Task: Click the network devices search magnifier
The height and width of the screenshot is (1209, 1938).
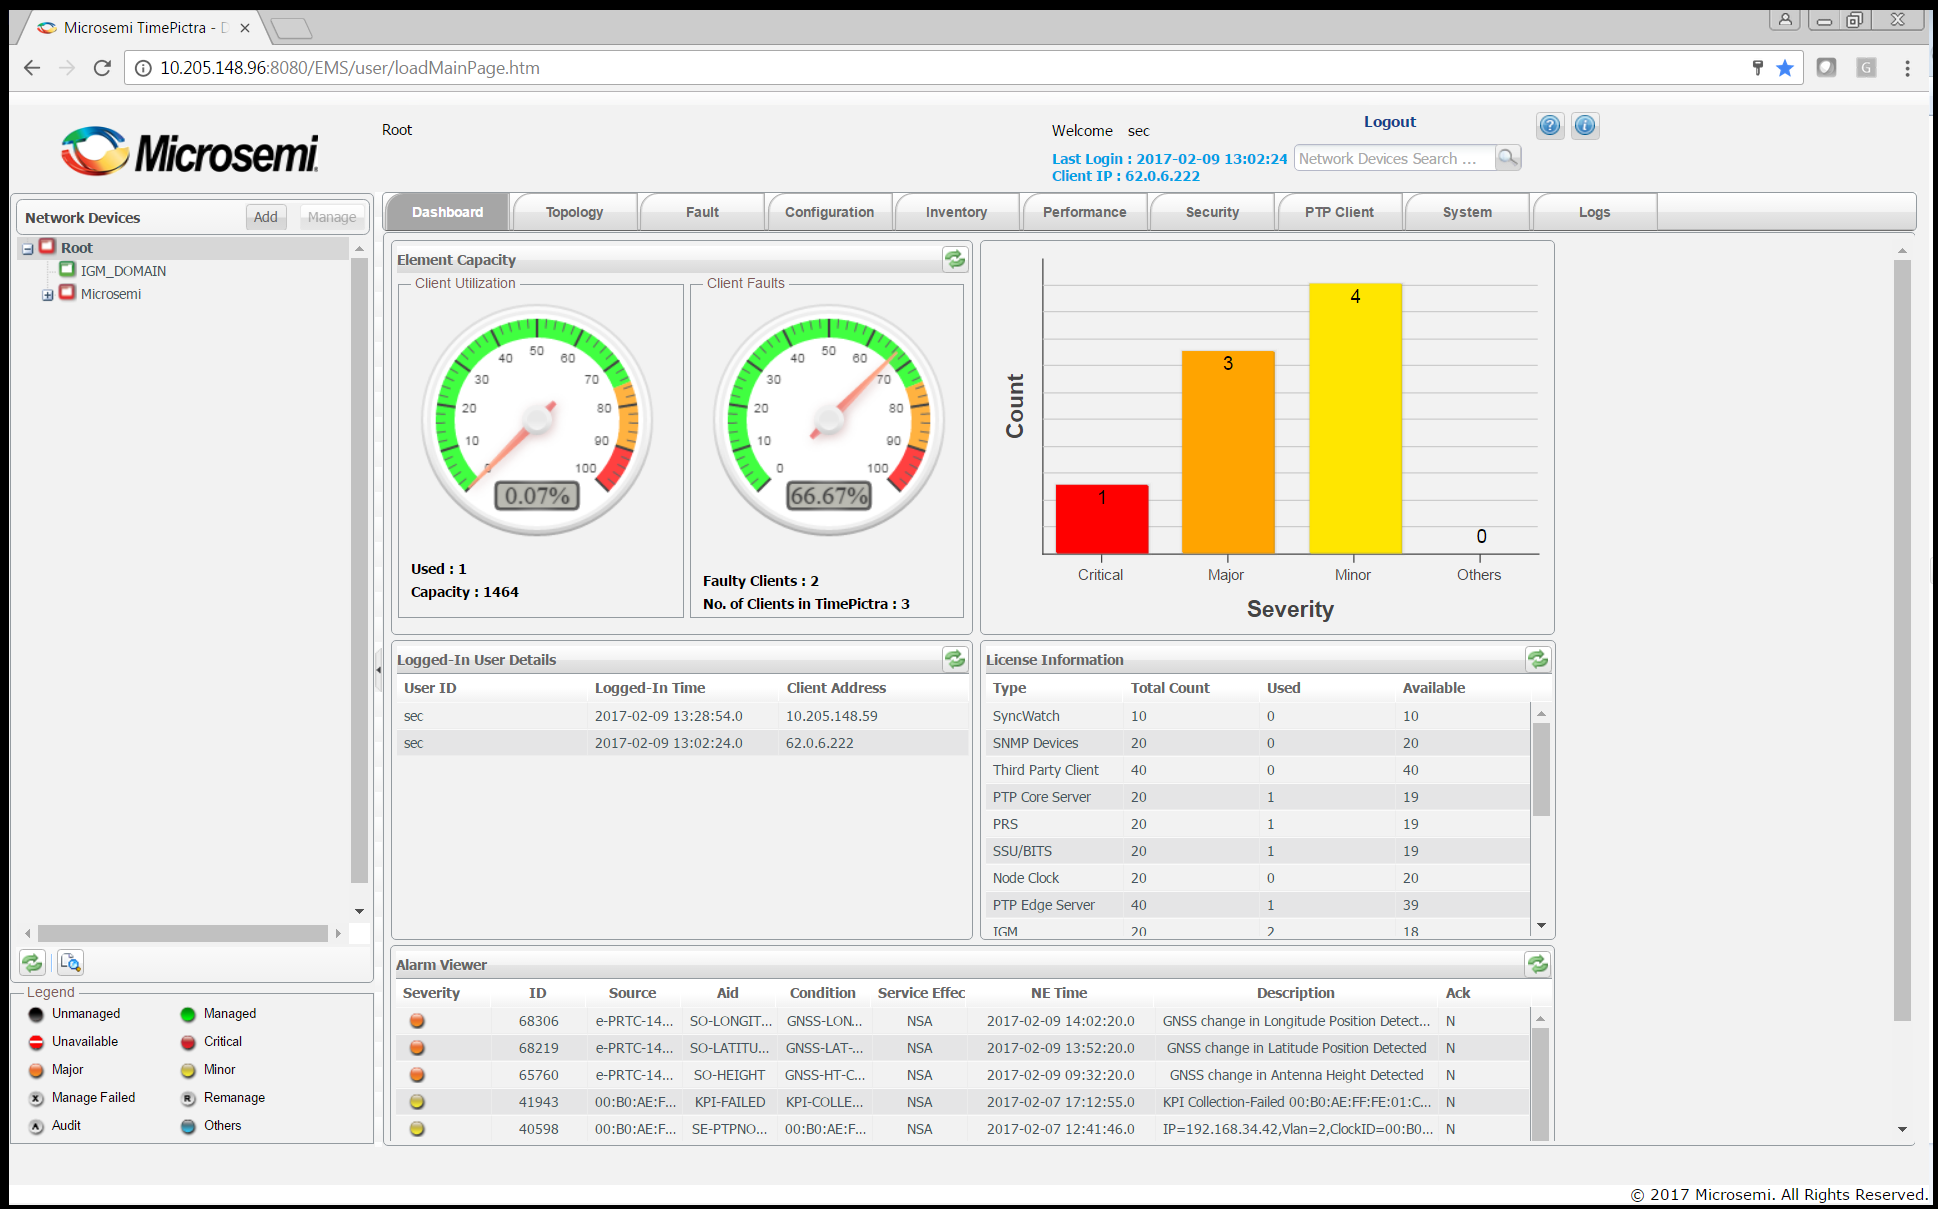Action: pos(1508,157)
